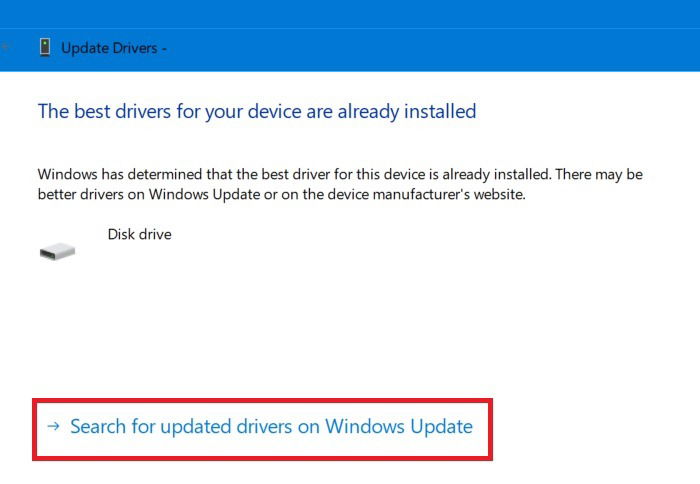
Task: Click the sentence starting 'Windows has determined'
Action: coord(340,174)
